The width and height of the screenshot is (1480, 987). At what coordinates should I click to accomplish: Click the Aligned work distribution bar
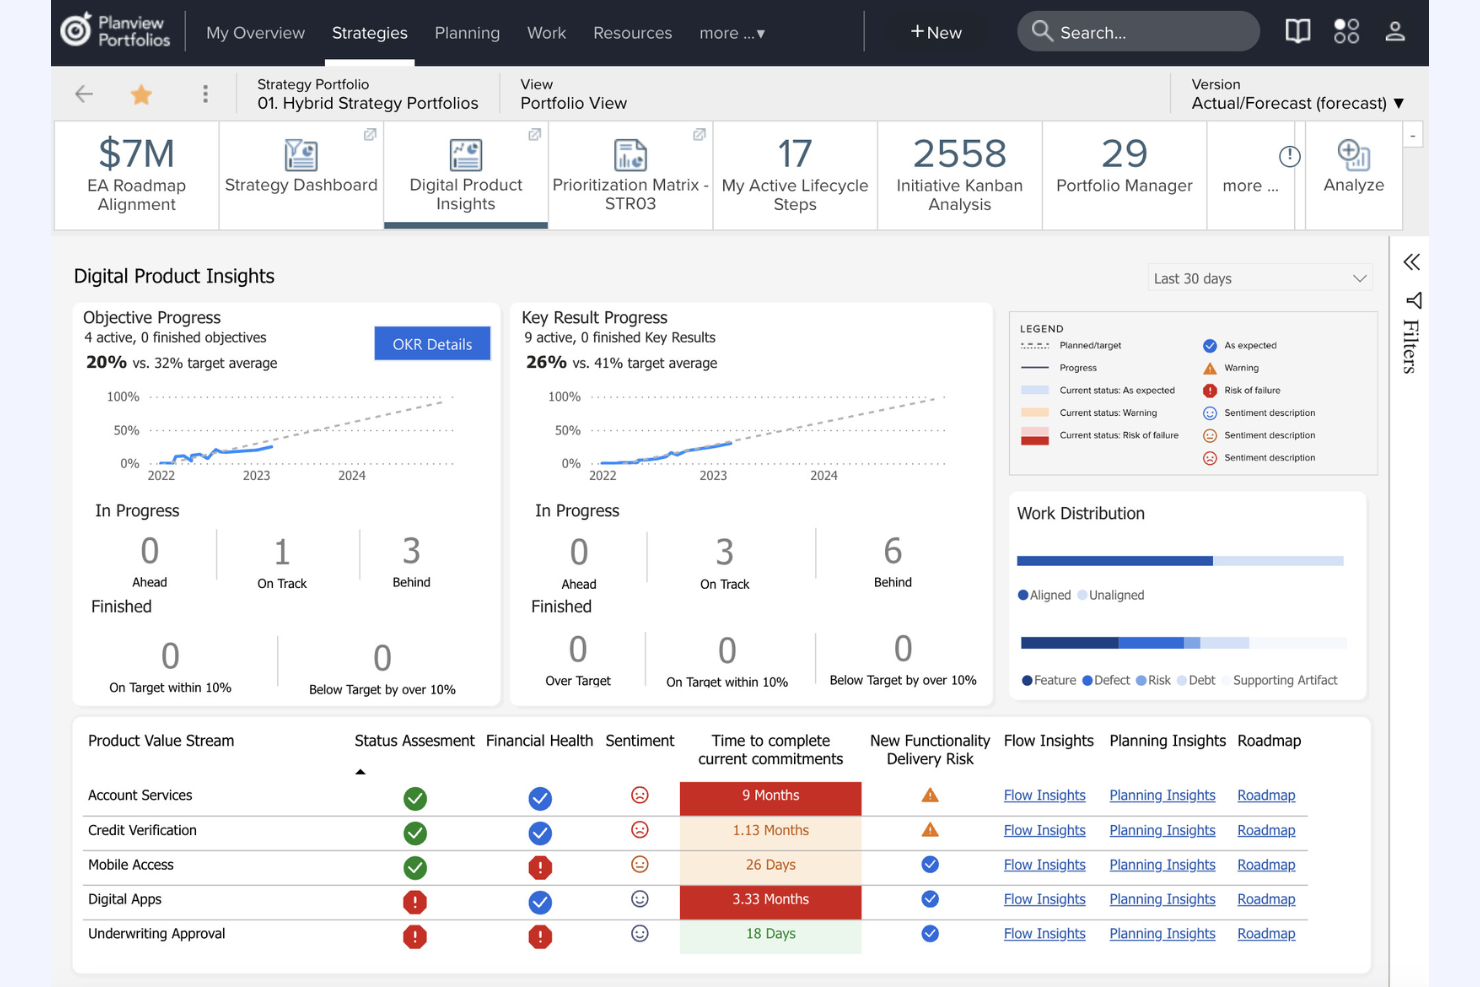click(x=1114, y=561)
